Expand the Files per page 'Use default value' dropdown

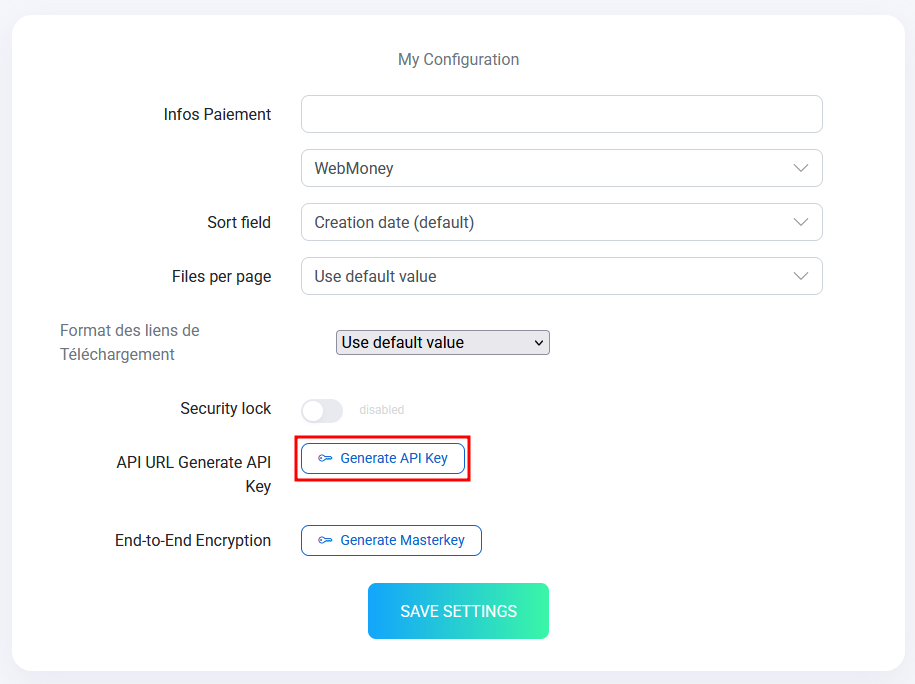point(561,276)
